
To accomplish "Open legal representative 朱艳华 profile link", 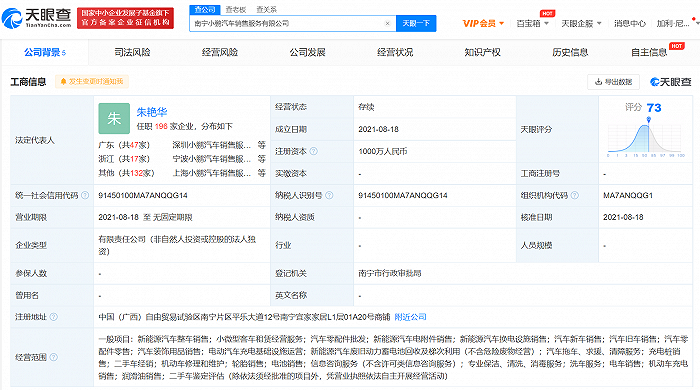I will coord(152,112).
